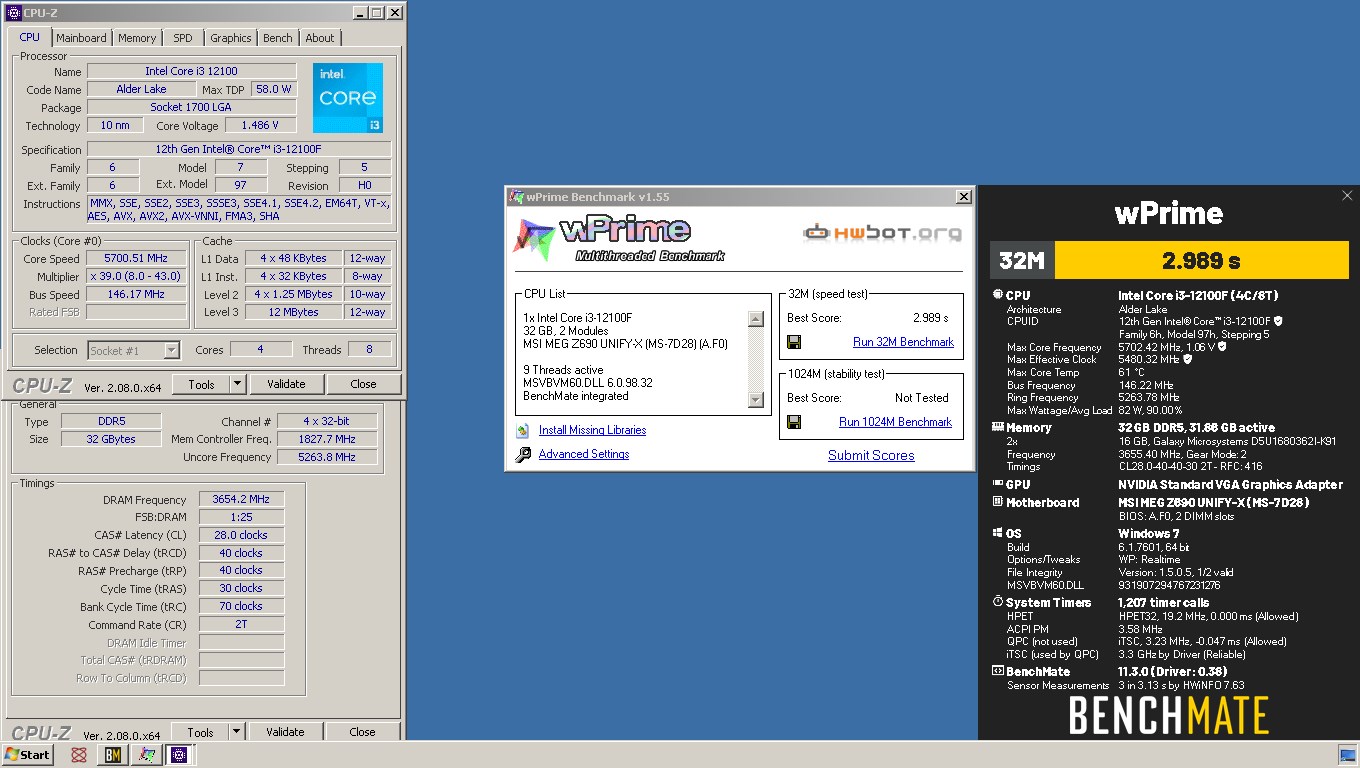Click the Windows OS icon in BenchMate
The height and width of the screenshot is (768, 1360).
point(997,533)
